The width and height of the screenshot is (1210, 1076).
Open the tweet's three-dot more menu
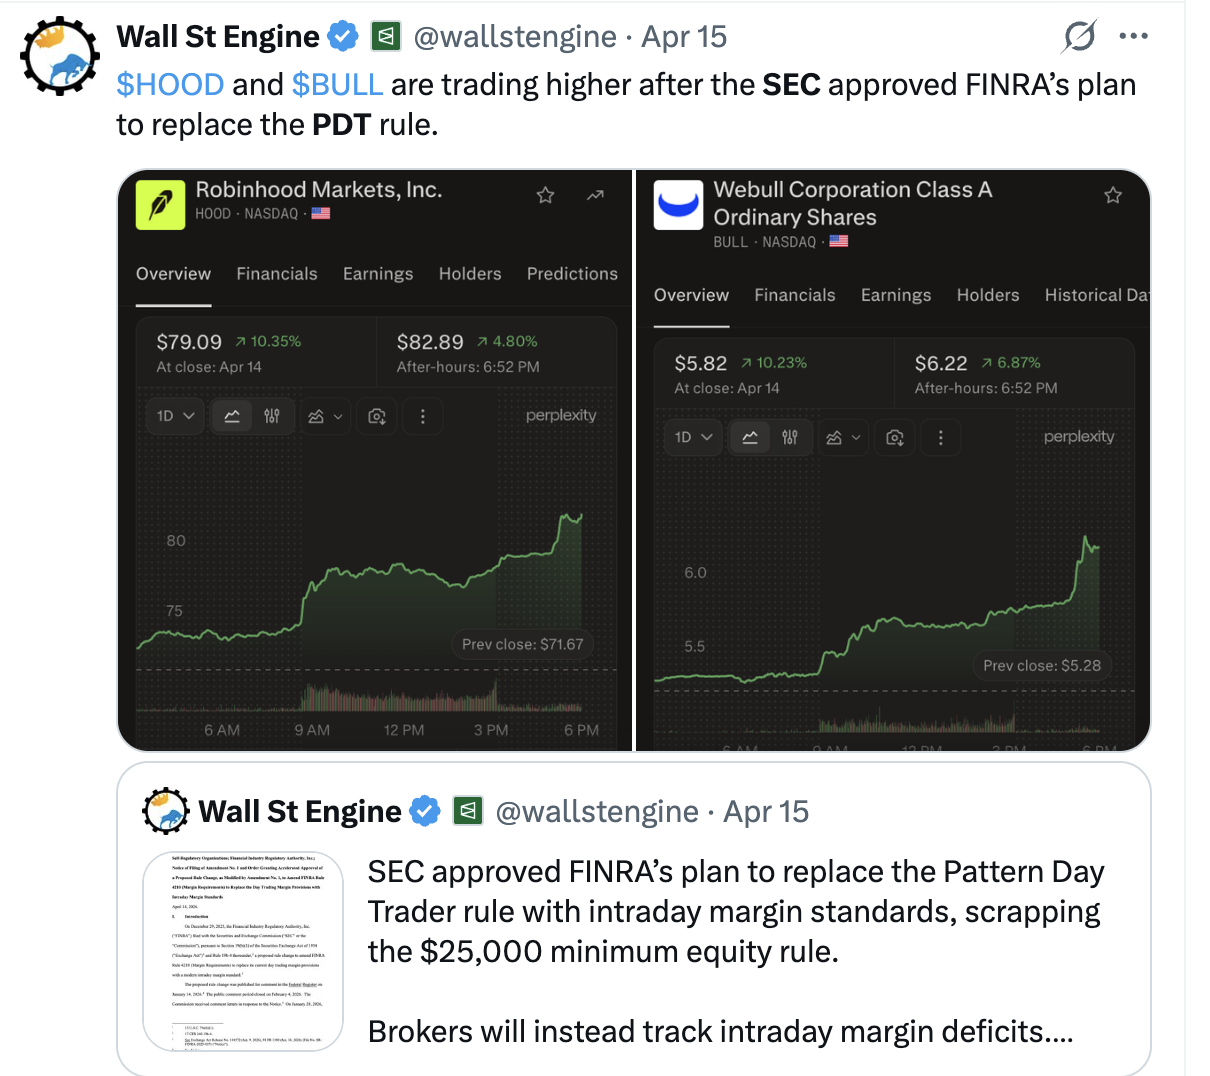tap(1133, 37)
